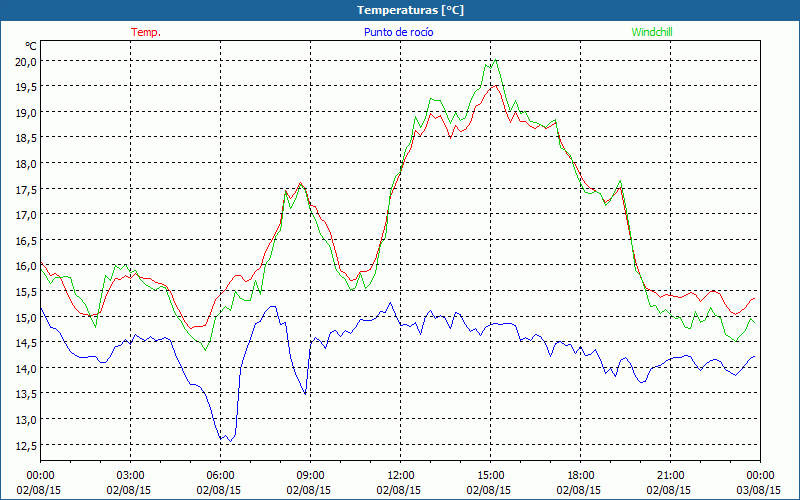Click the '03:00' time axis label

pos(130,476)
